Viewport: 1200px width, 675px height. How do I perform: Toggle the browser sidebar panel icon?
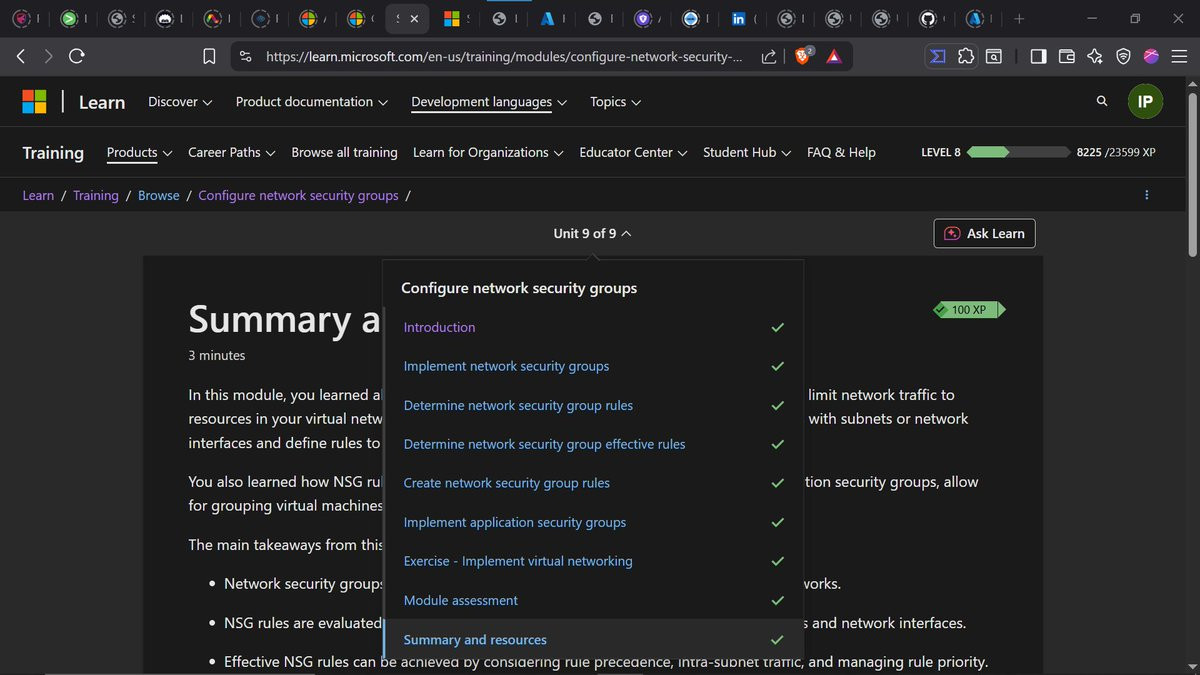pos(1038,57)
